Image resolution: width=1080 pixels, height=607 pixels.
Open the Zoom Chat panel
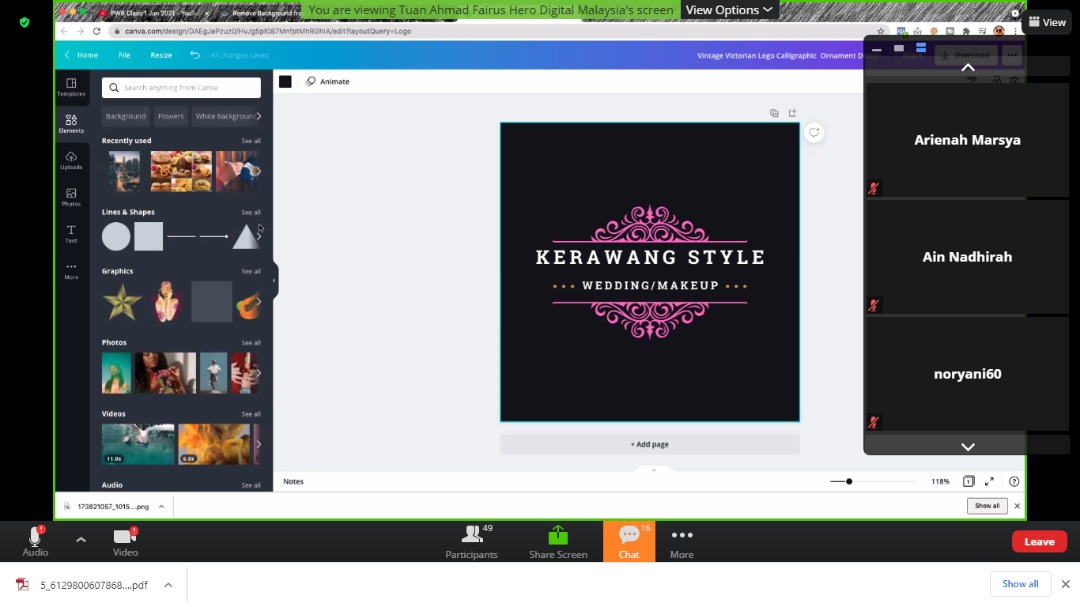pos(629,540)
